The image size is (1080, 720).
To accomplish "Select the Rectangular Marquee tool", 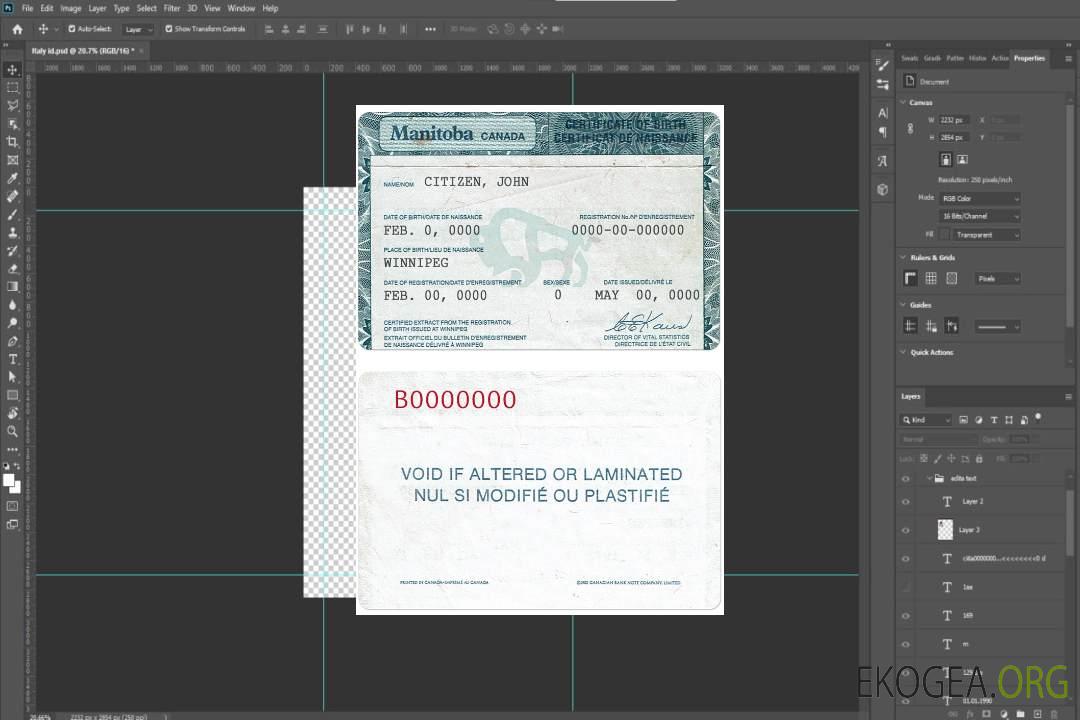I will (12, 87).
